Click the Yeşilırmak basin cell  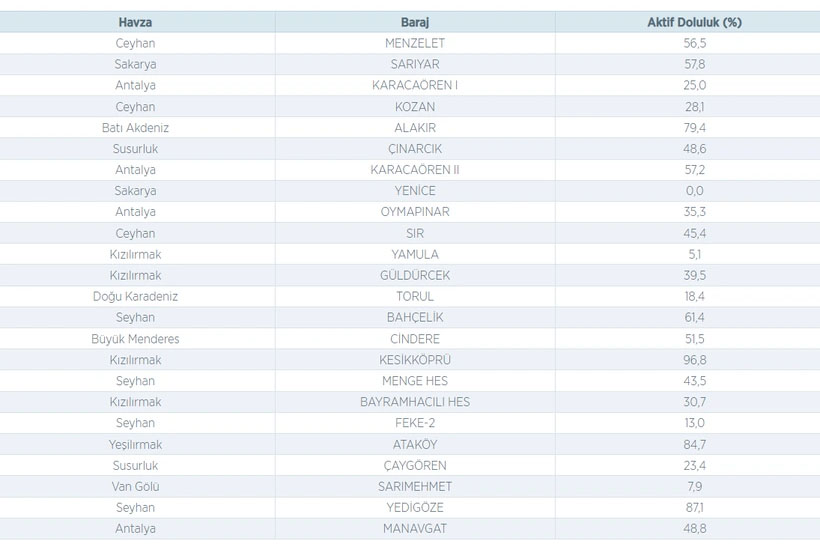click(135, 444)
